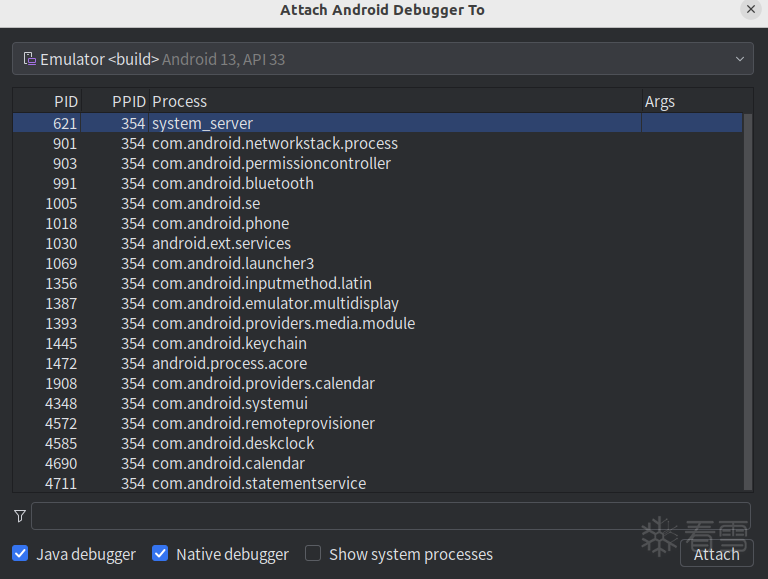The image size is (768, 579).
Task: Click the process filter text field
Action: [390, 516]
